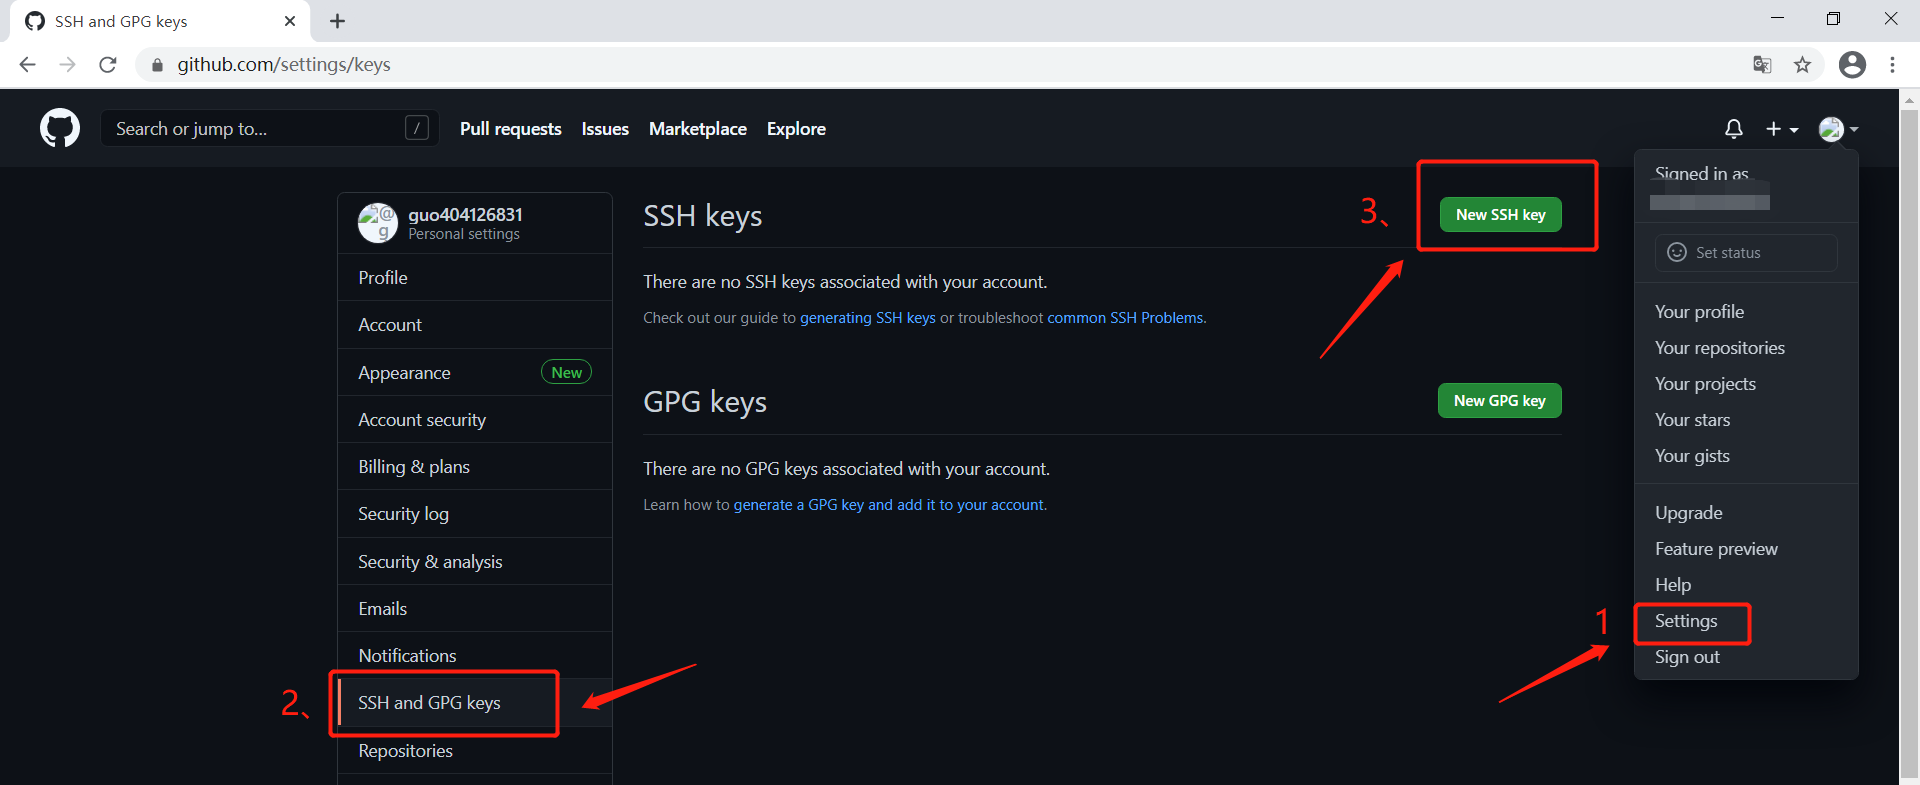Image resolution: width=1920 pixels, height=785 pixels.
Task: Click the New SSH key button
Action: [x=1500, y=215]
